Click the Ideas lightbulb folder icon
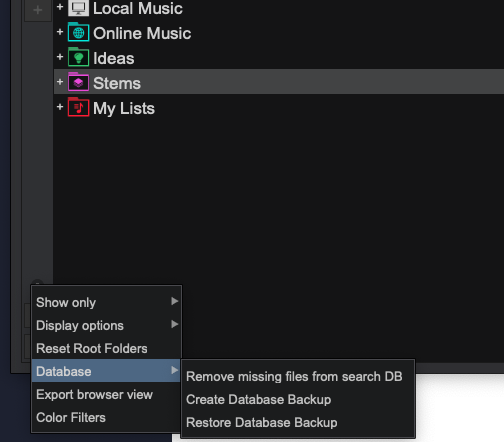 click(78, 57)
